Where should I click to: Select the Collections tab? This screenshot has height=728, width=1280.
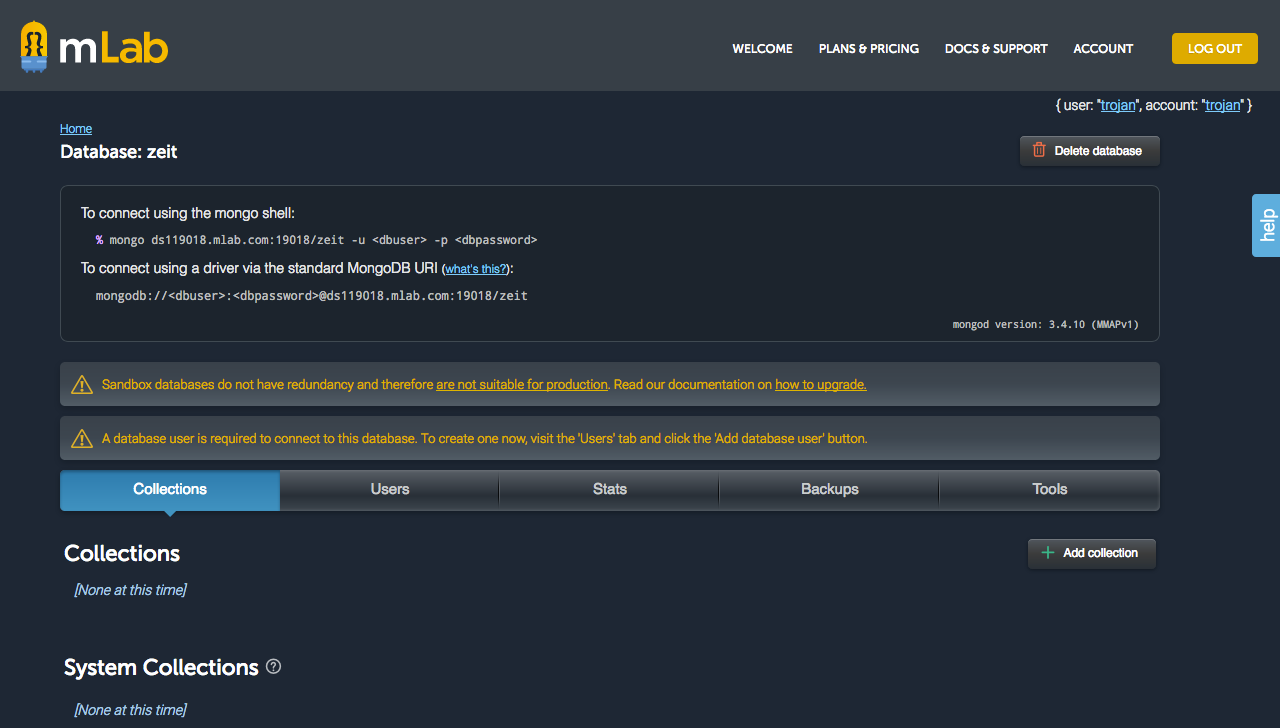[x=170, y=490]
